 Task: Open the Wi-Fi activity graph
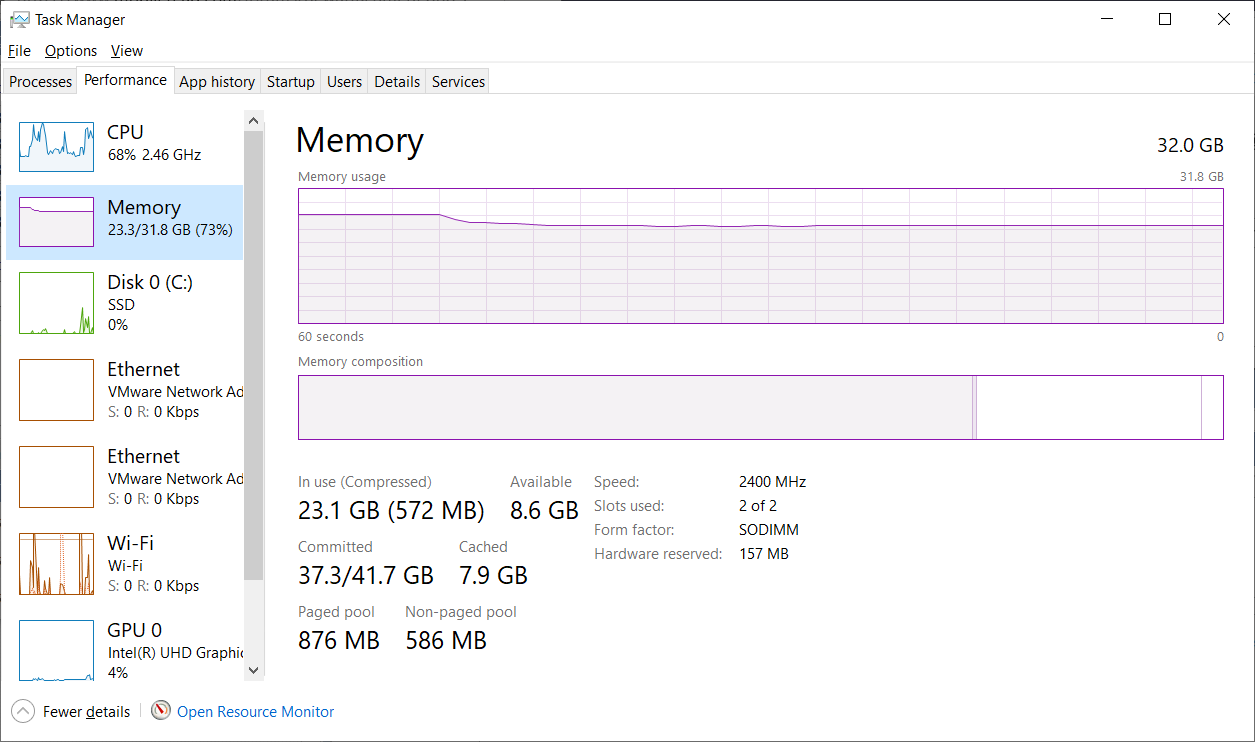[x=56, y=564]
